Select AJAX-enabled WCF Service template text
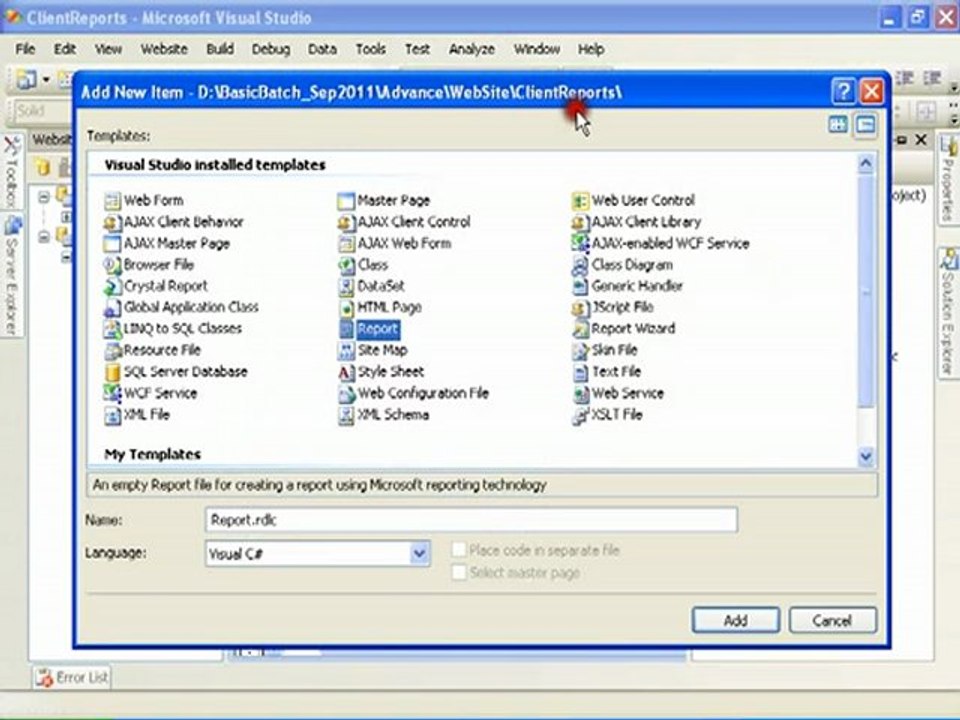The image size is (960, 720). pos(670,244)
